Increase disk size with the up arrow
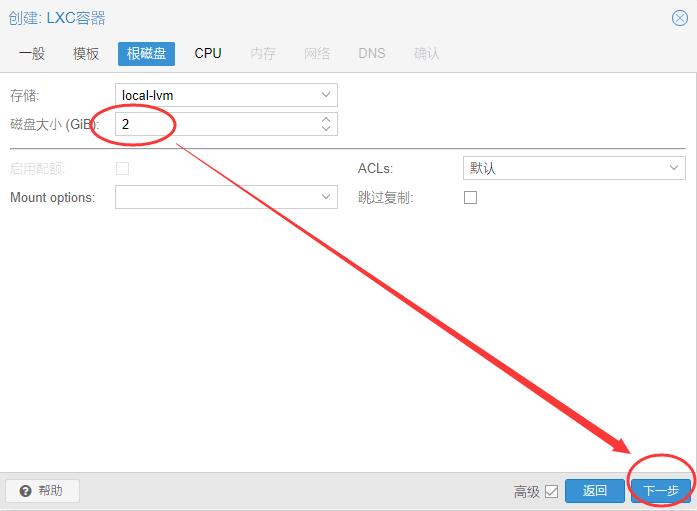The height and width of the screenshot is (511, 697). tap(326, 120)
